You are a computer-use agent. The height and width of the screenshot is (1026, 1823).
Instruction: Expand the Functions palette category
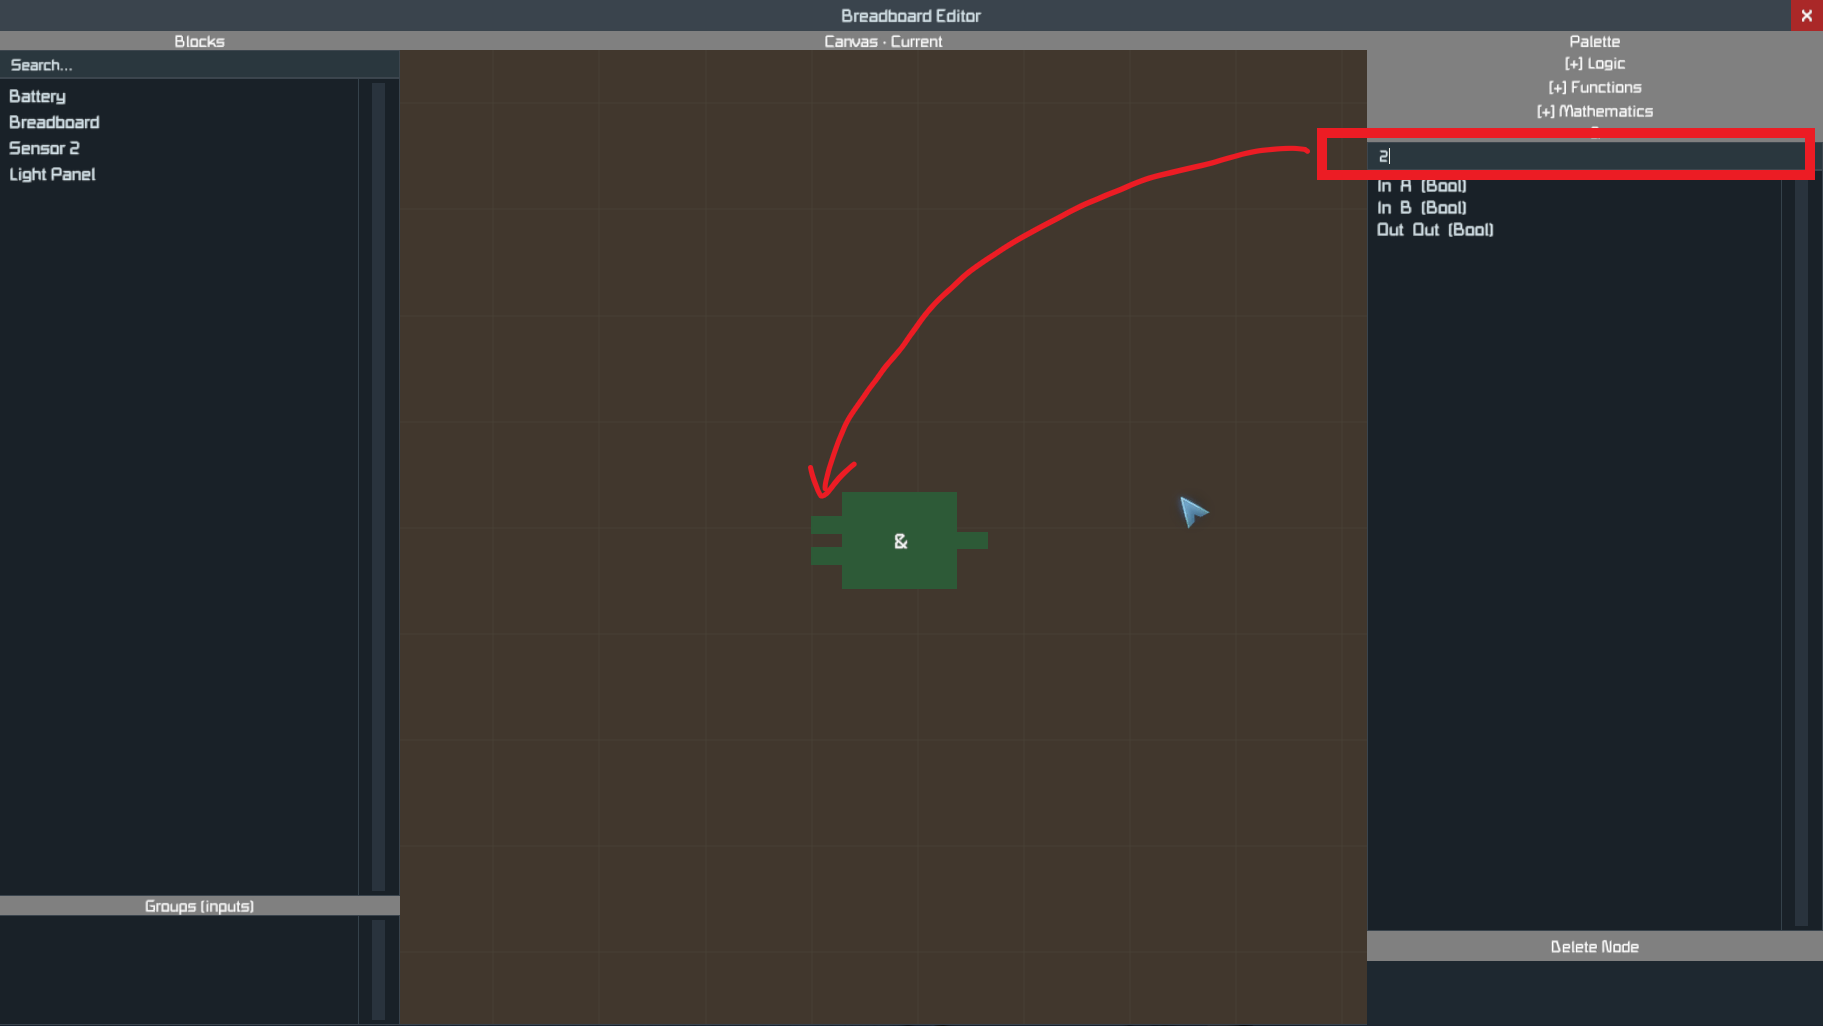[x=1594, y=88]
